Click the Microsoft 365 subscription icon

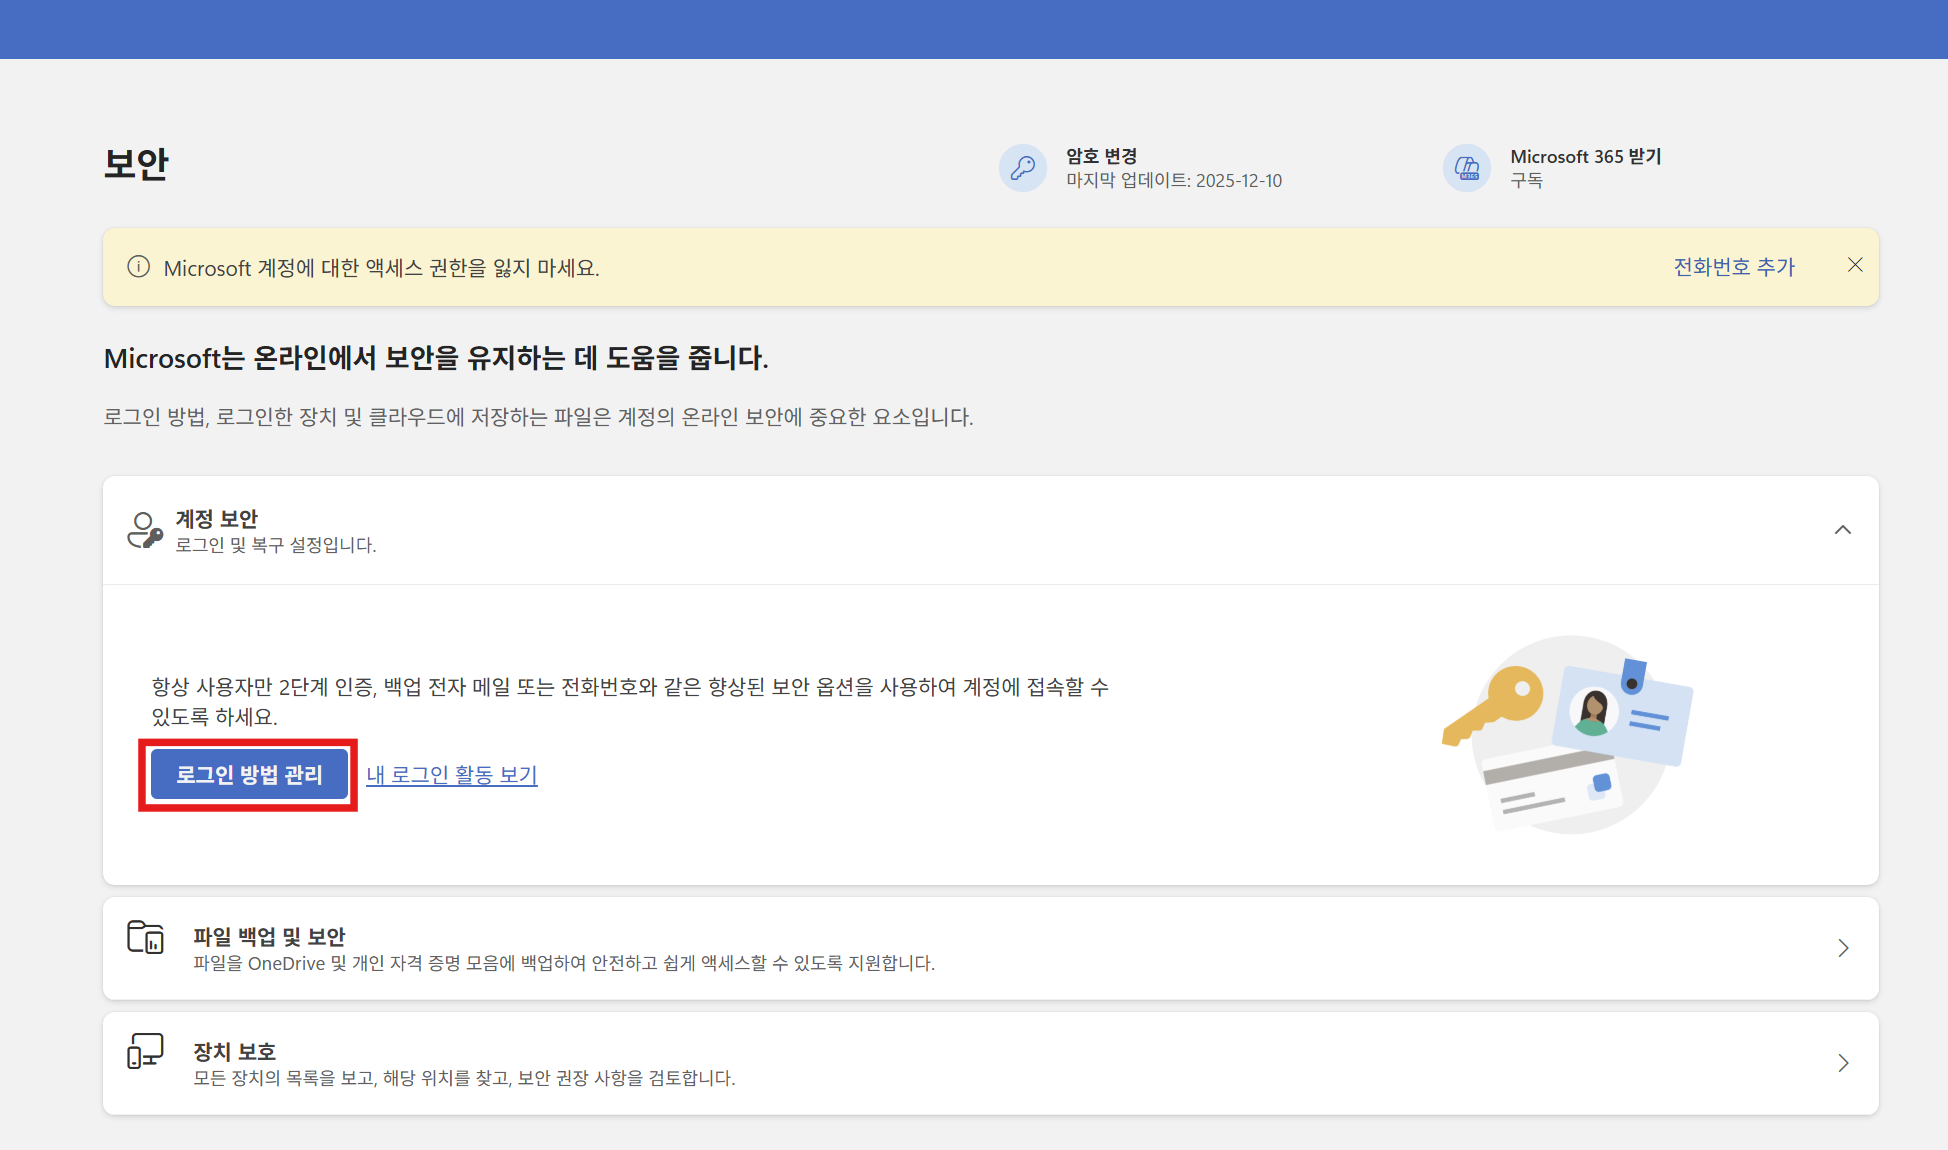tap(1466, 168)
